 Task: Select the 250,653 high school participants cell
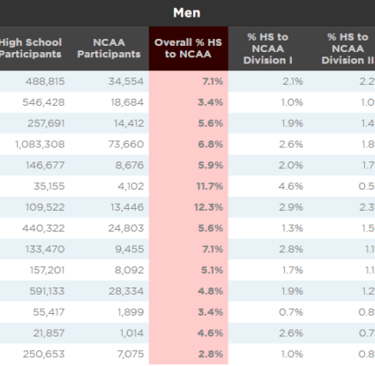44,354
